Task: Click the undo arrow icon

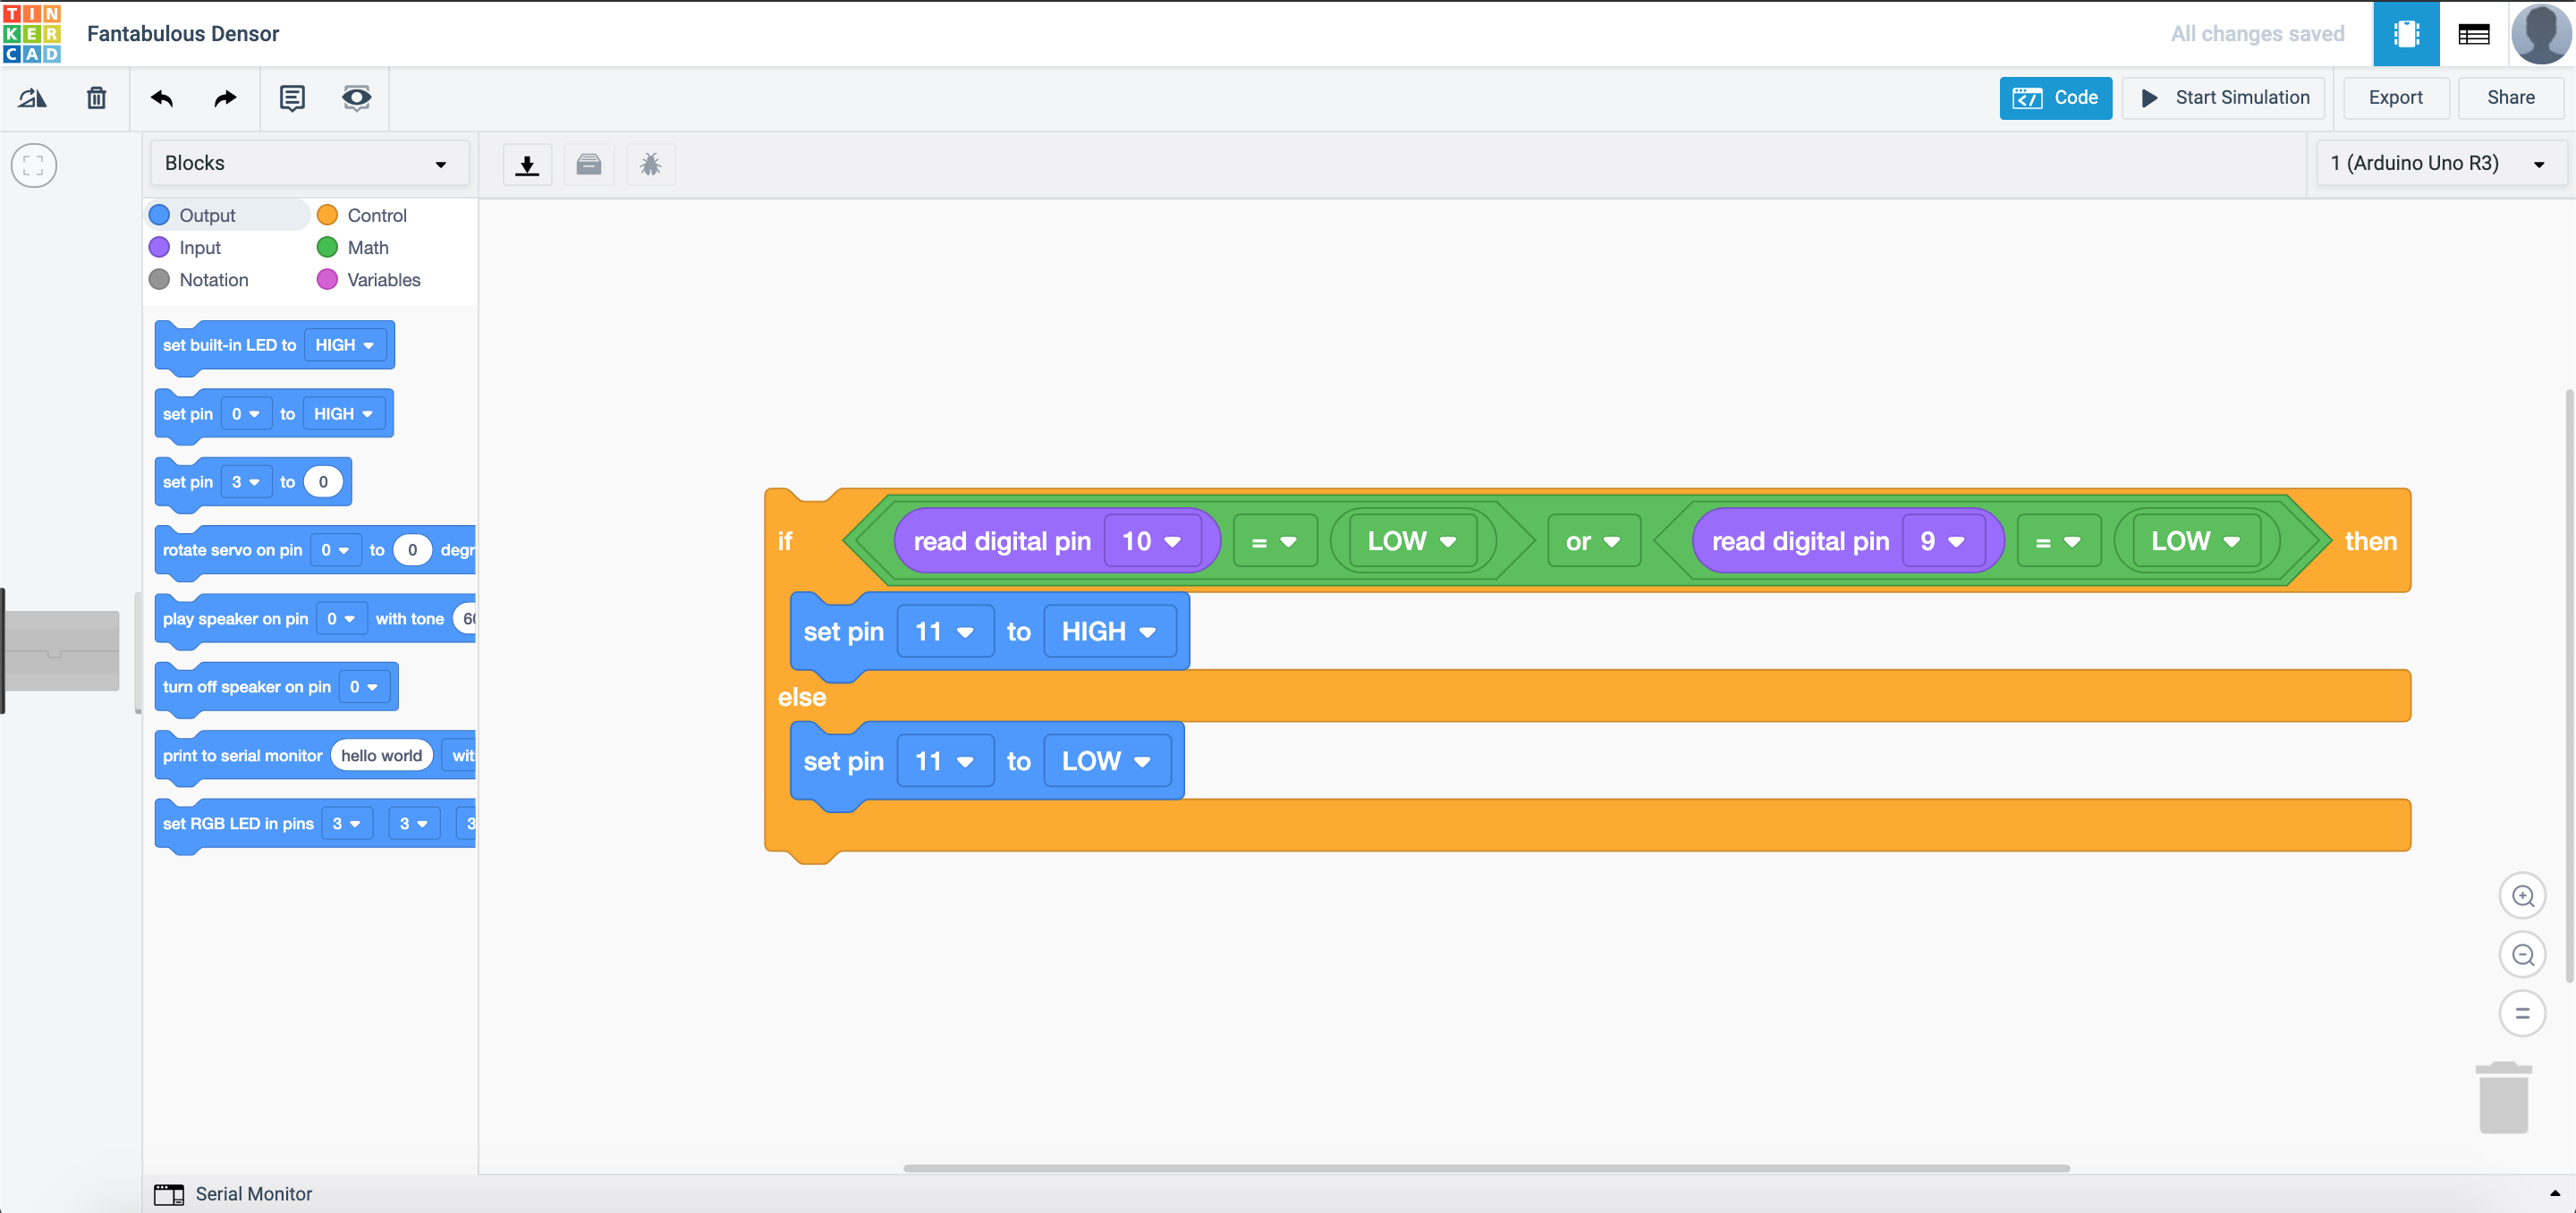Action: [x=162, y=98]
